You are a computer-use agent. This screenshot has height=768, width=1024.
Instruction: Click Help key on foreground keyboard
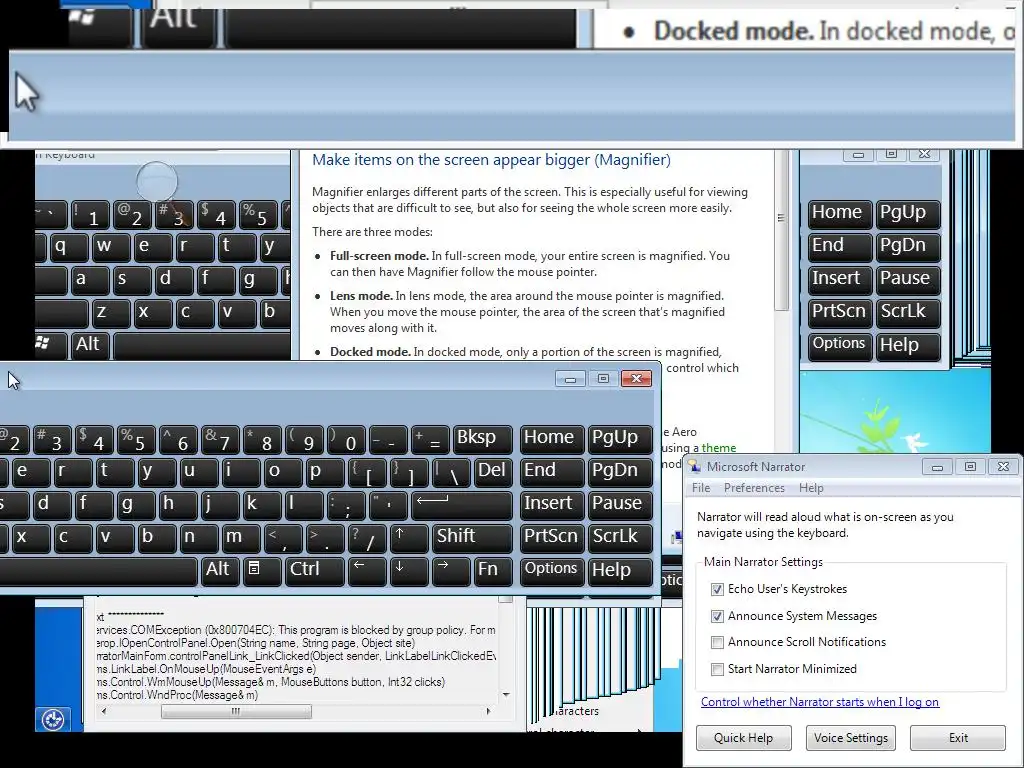pyautogui.click(x=619, y=570)
